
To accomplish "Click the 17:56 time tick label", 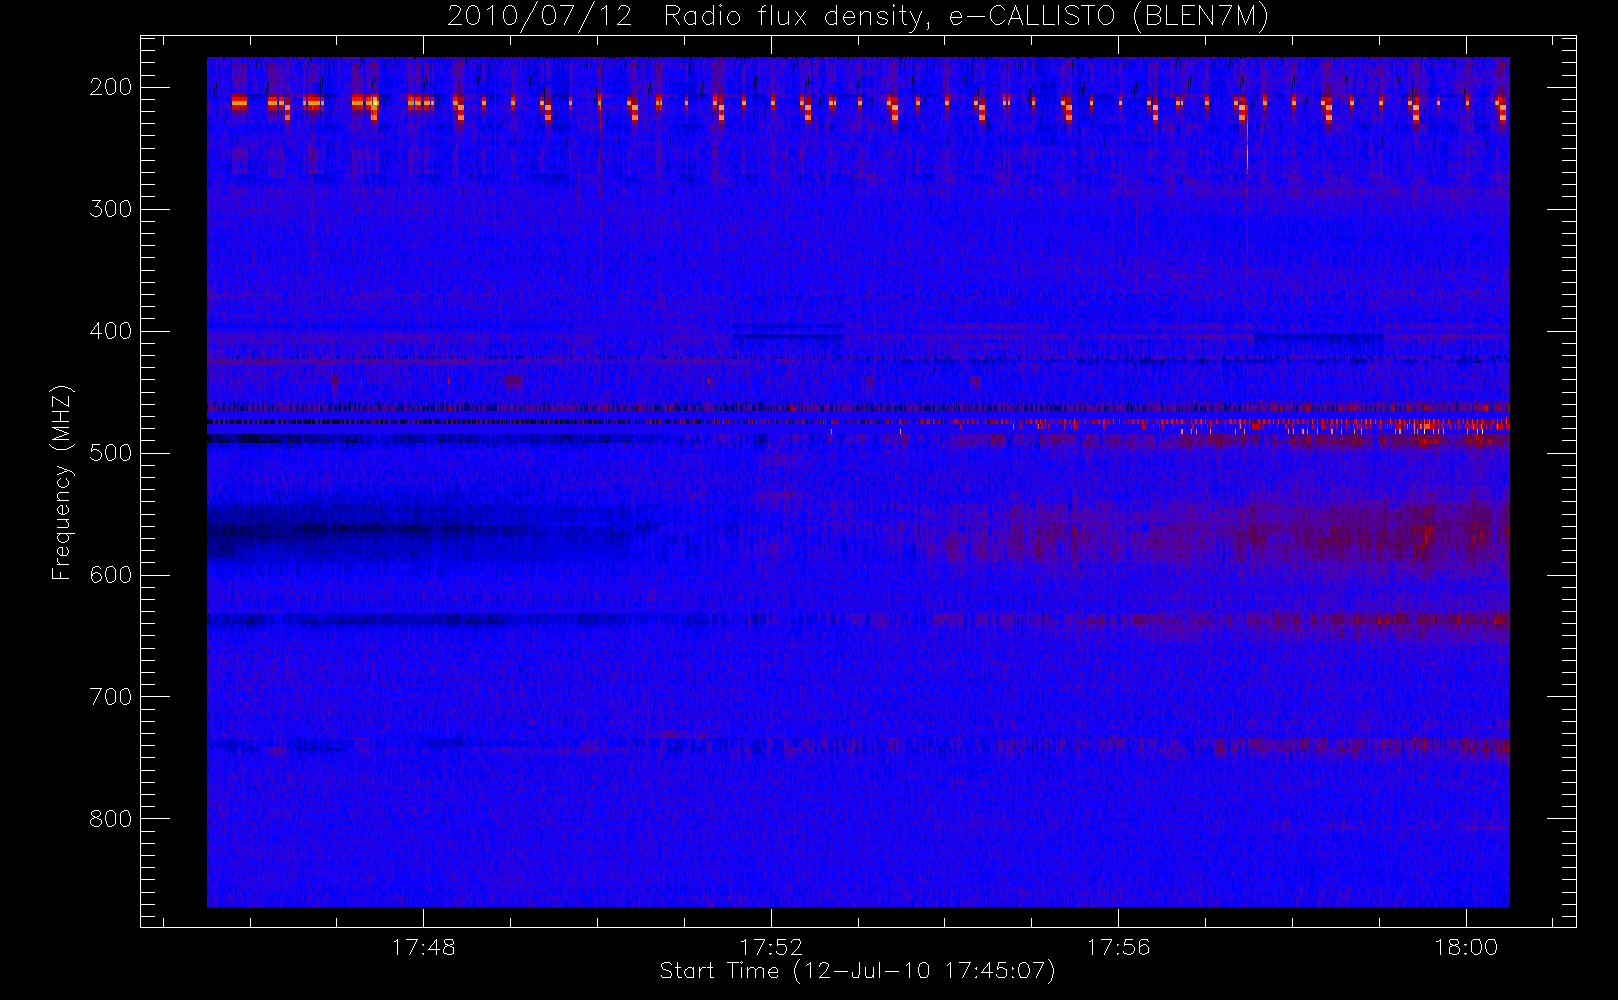I will coord(1118,947).
